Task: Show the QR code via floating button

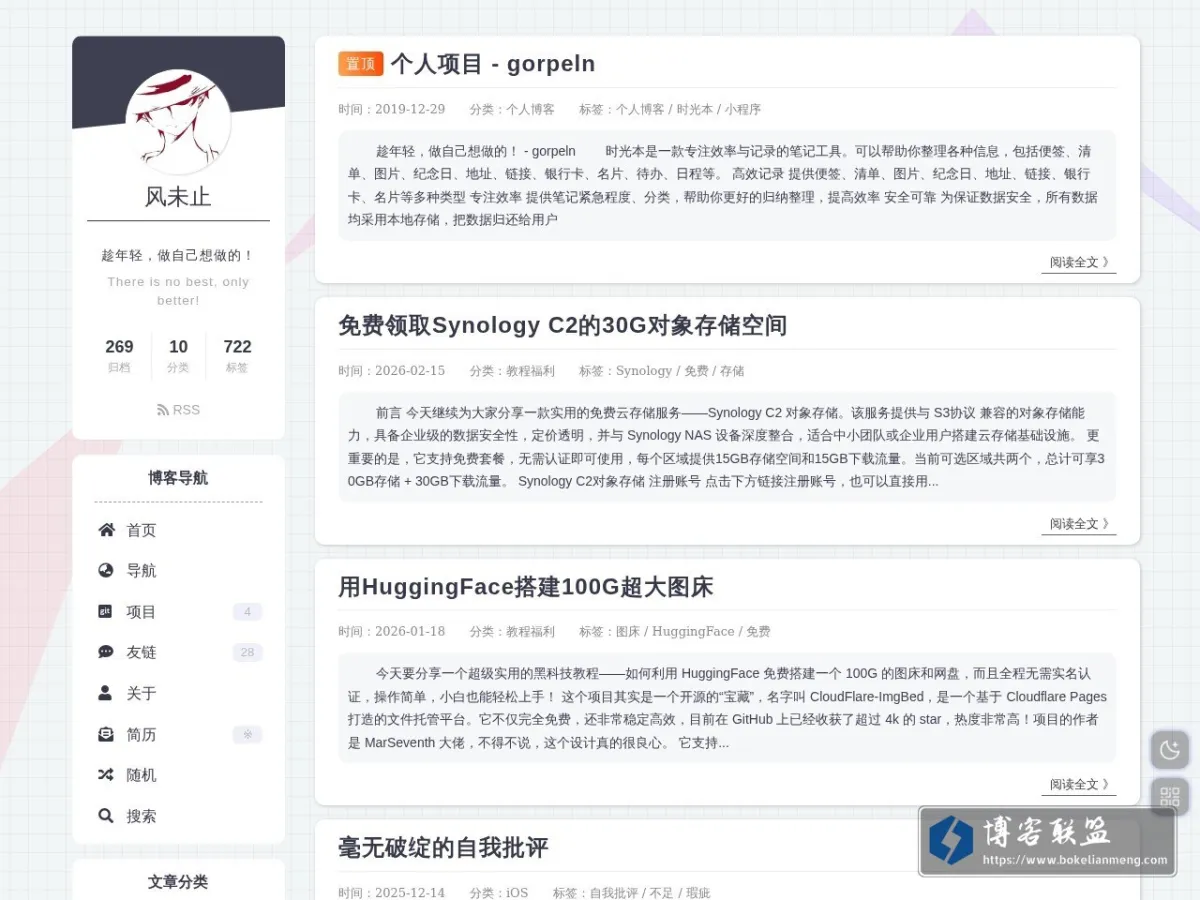Action: 1170,797
